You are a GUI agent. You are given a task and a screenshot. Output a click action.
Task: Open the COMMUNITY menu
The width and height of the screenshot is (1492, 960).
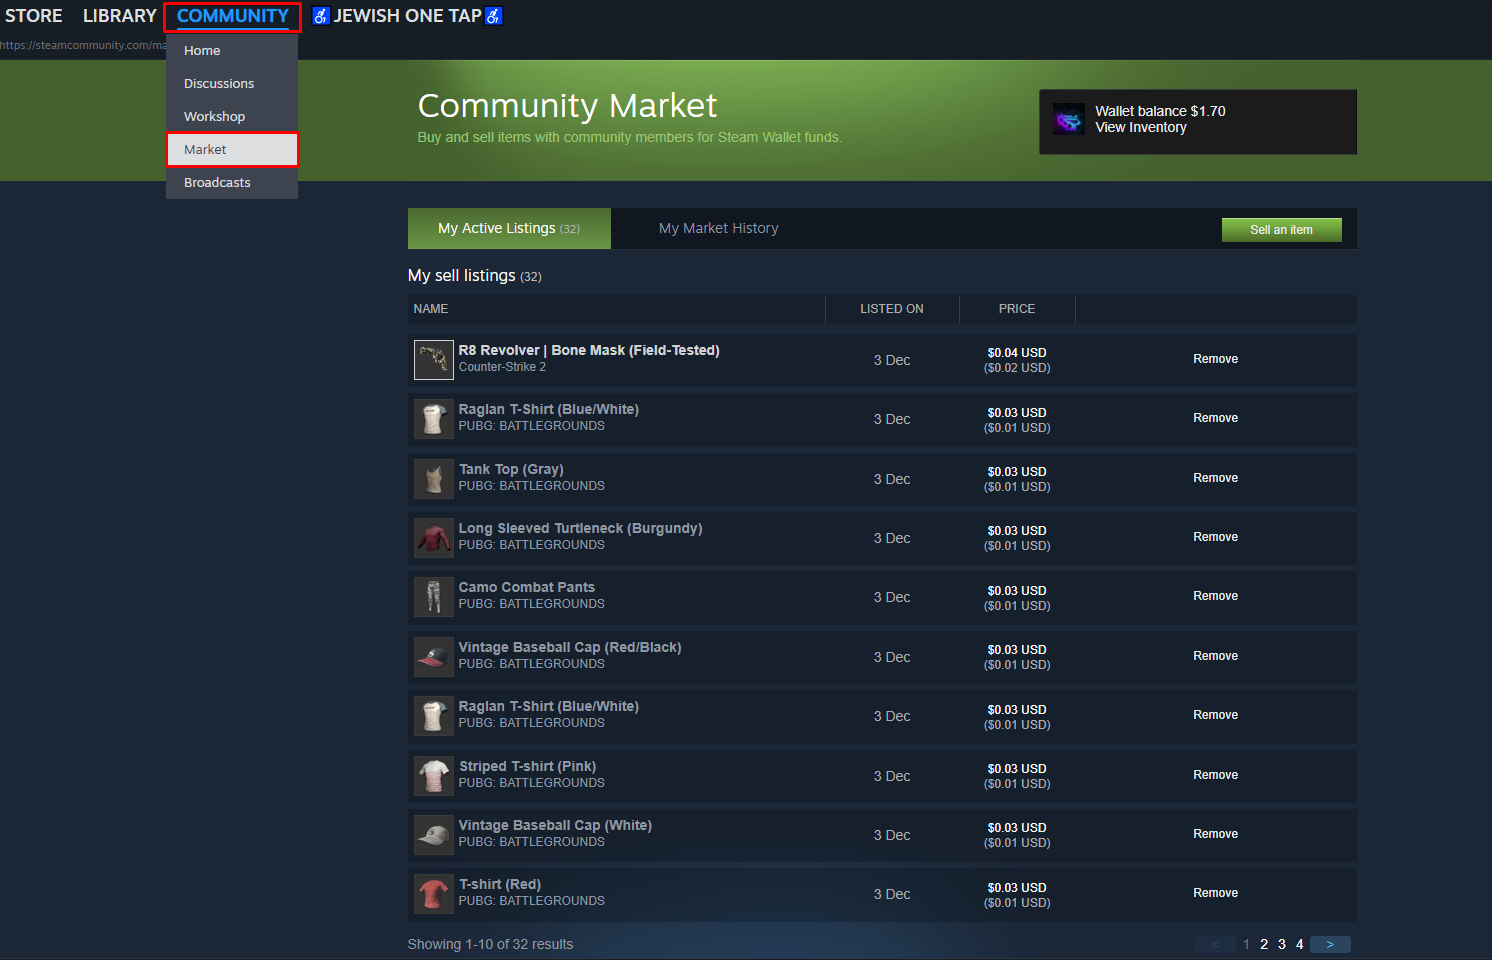[x=232, y=16]
